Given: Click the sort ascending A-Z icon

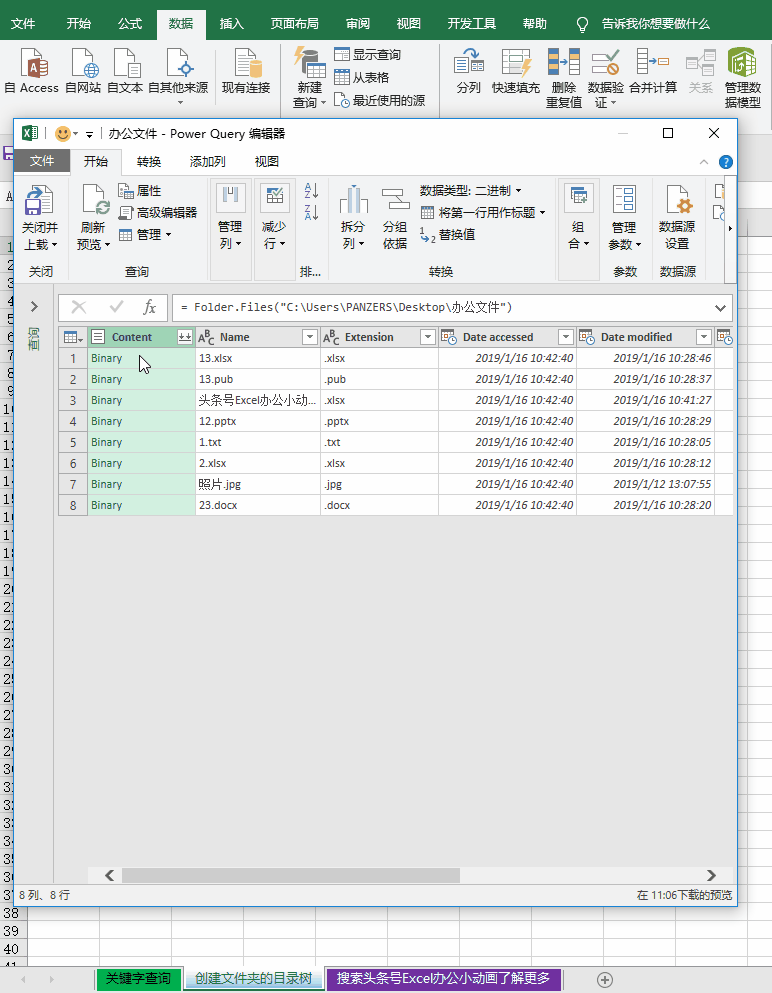Looking at the screenshot, I should pos(311,190).
